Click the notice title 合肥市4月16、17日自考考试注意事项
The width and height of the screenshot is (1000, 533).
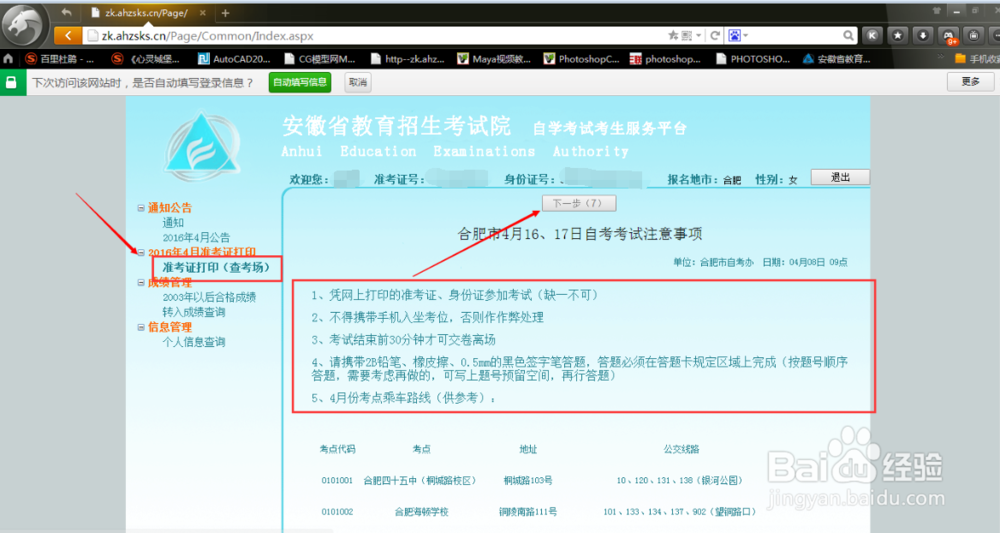pos(580,234)
